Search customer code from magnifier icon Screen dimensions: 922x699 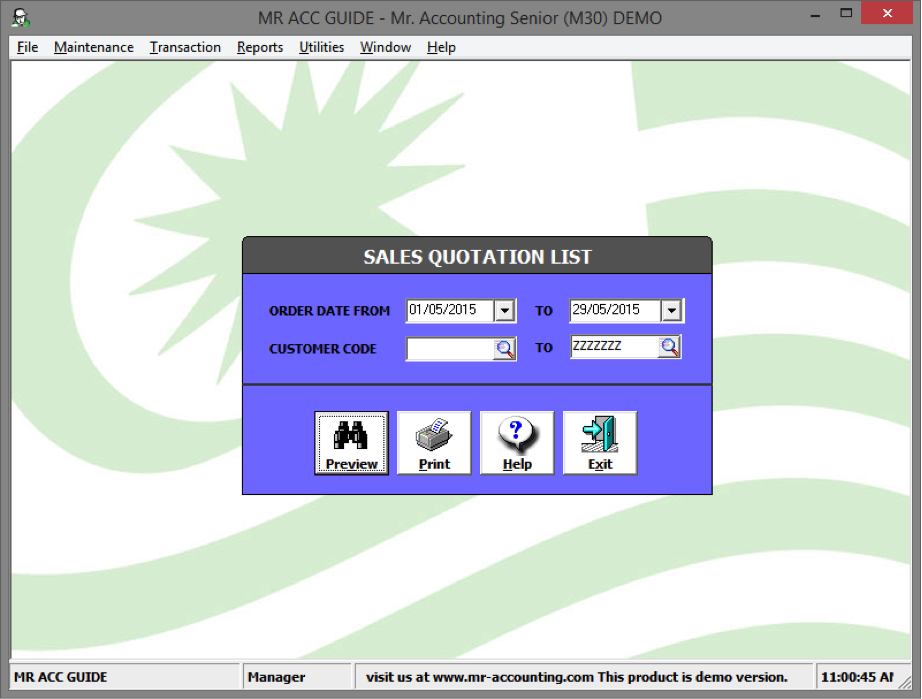[x=504, y=349]
